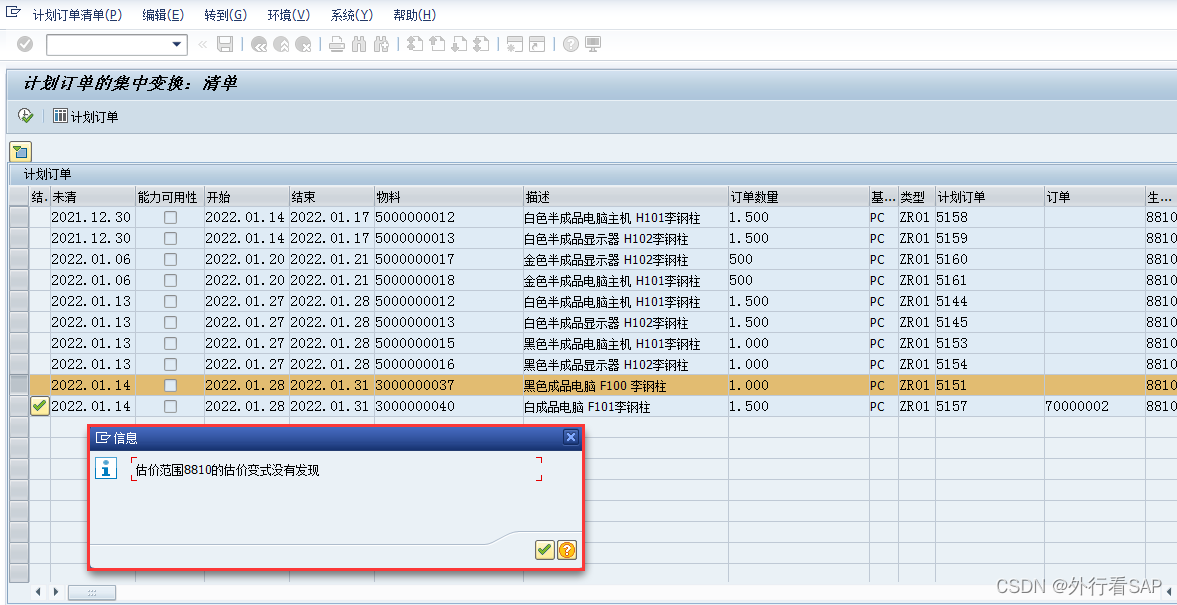Open the SAP window menu icon at top-left

tap(13, 14)
